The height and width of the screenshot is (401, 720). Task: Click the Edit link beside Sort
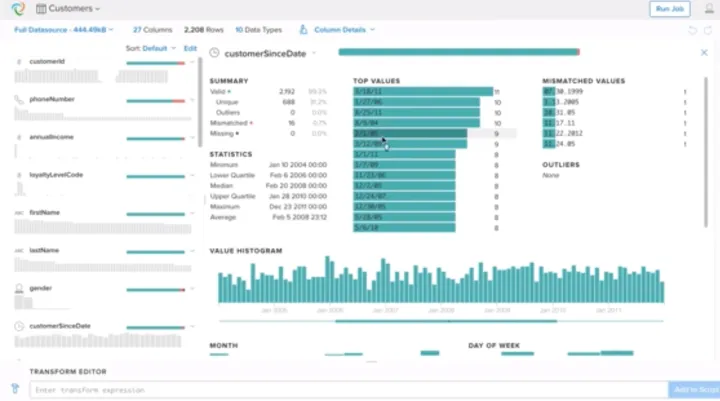[x=190, y=48]
